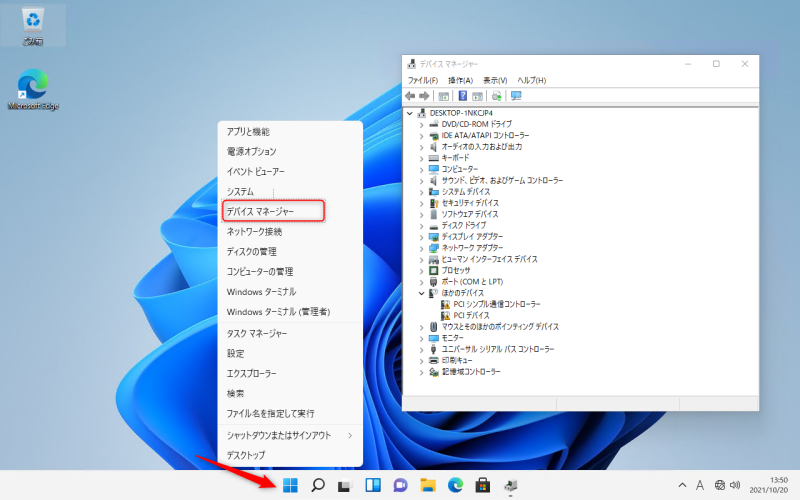Choose イベント ビューアー in the context menu
The height and width of the screenshot is (500, 800).
point(290,171)
